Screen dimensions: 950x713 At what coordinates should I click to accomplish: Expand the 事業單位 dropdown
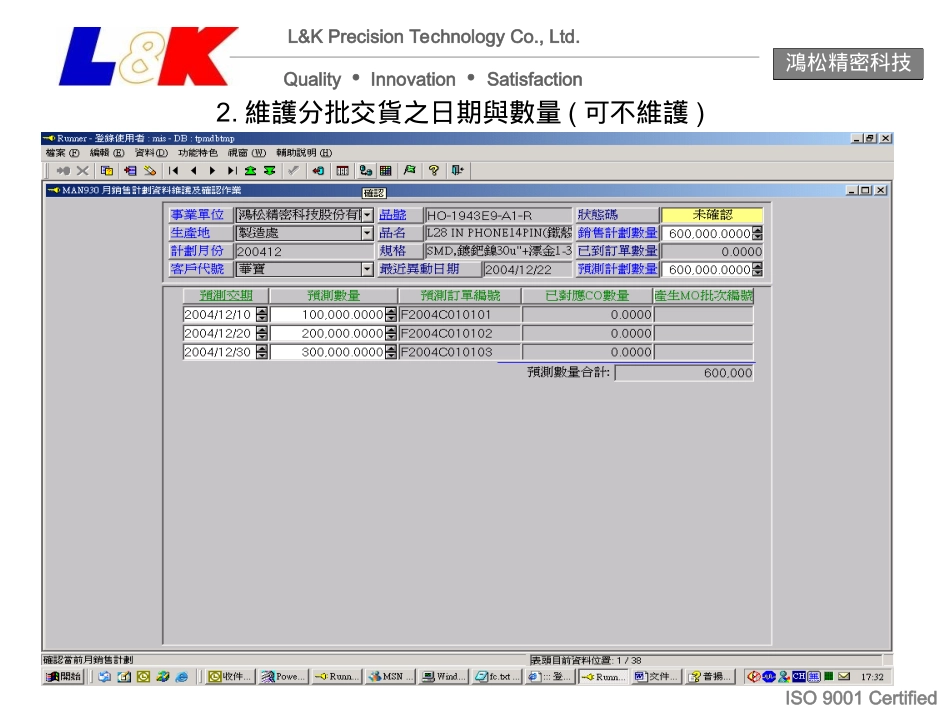[x=367, y=215]
